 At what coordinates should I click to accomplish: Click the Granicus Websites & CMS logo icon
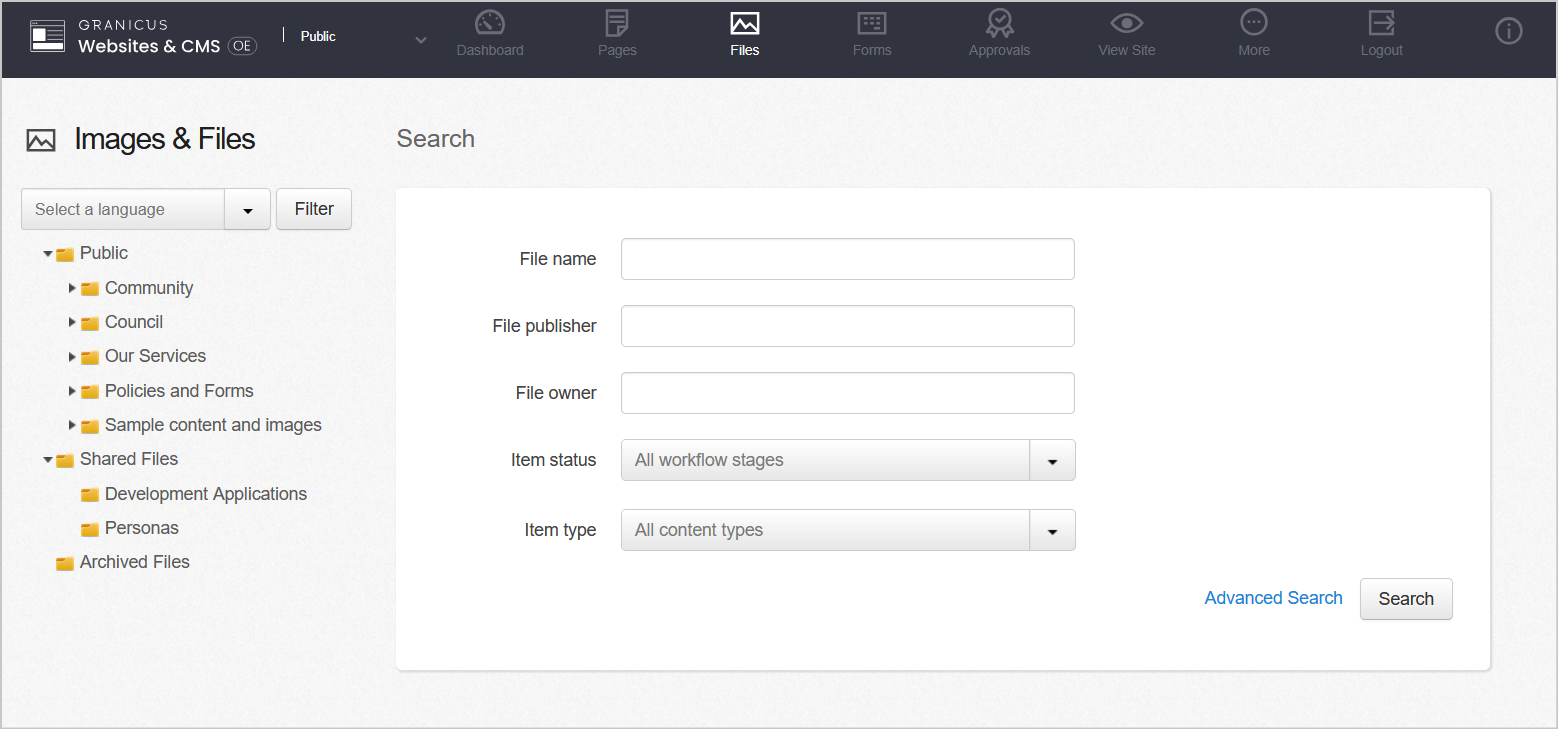pyautogui.click(x=47, y=37)
